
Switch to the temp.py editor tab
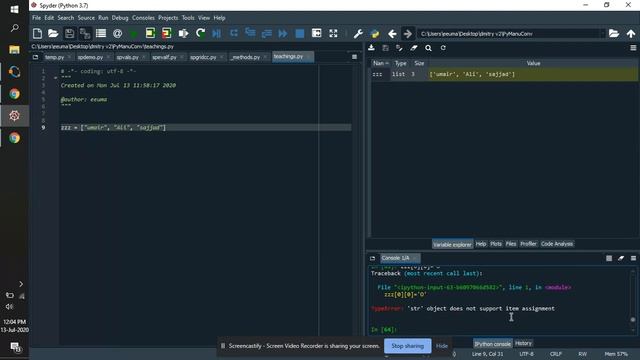[x=54, y=57]
